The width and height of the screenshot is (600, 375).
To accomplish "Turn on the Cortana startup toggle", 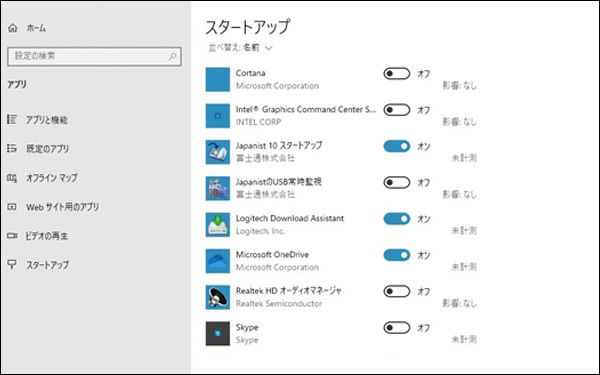I will point(397,73).
